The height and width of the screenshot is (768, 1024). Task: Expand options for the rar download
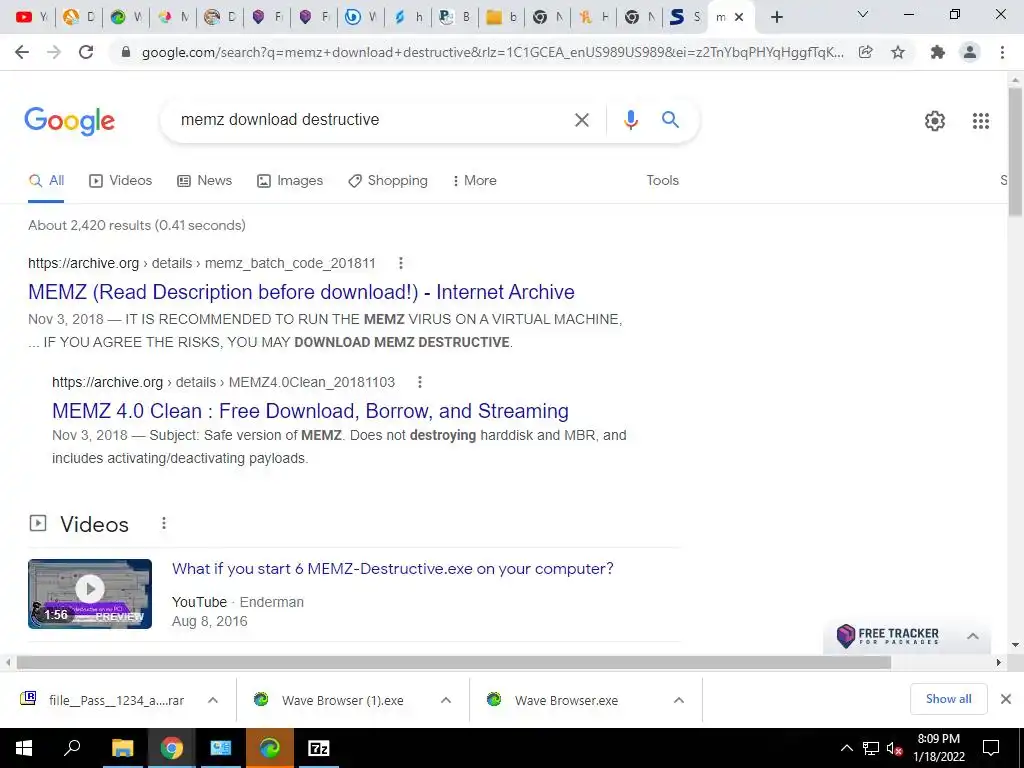[x=213, y=700]
